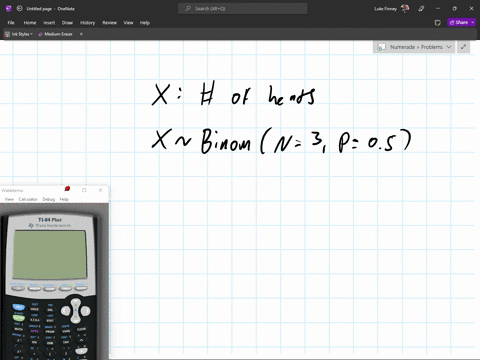This screenshot has height=360, width=480.
Task: Click the full page view expand arrows
Action: pos(463,47)
